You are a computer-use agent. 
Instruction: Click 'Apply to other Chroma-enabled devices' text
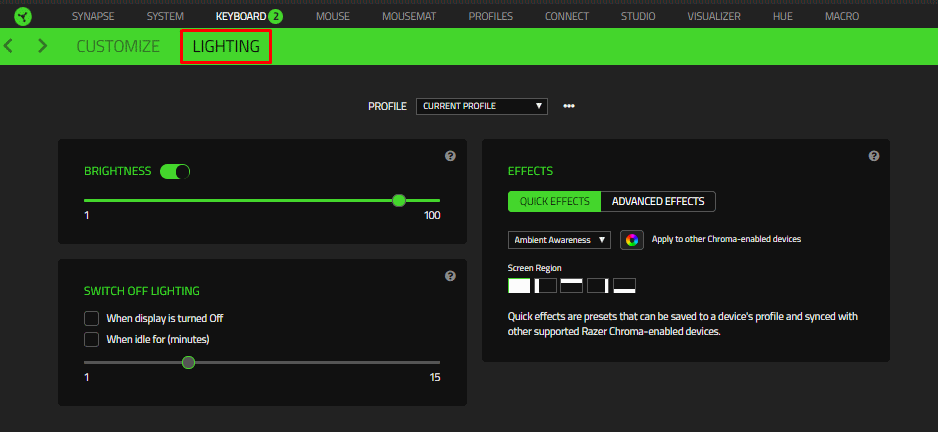click(726, 239)
